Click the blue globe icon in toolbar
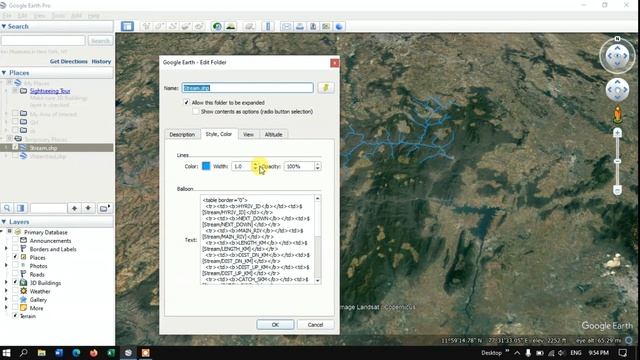The width and height of the screenshot is (640, 360). point(339,27)
